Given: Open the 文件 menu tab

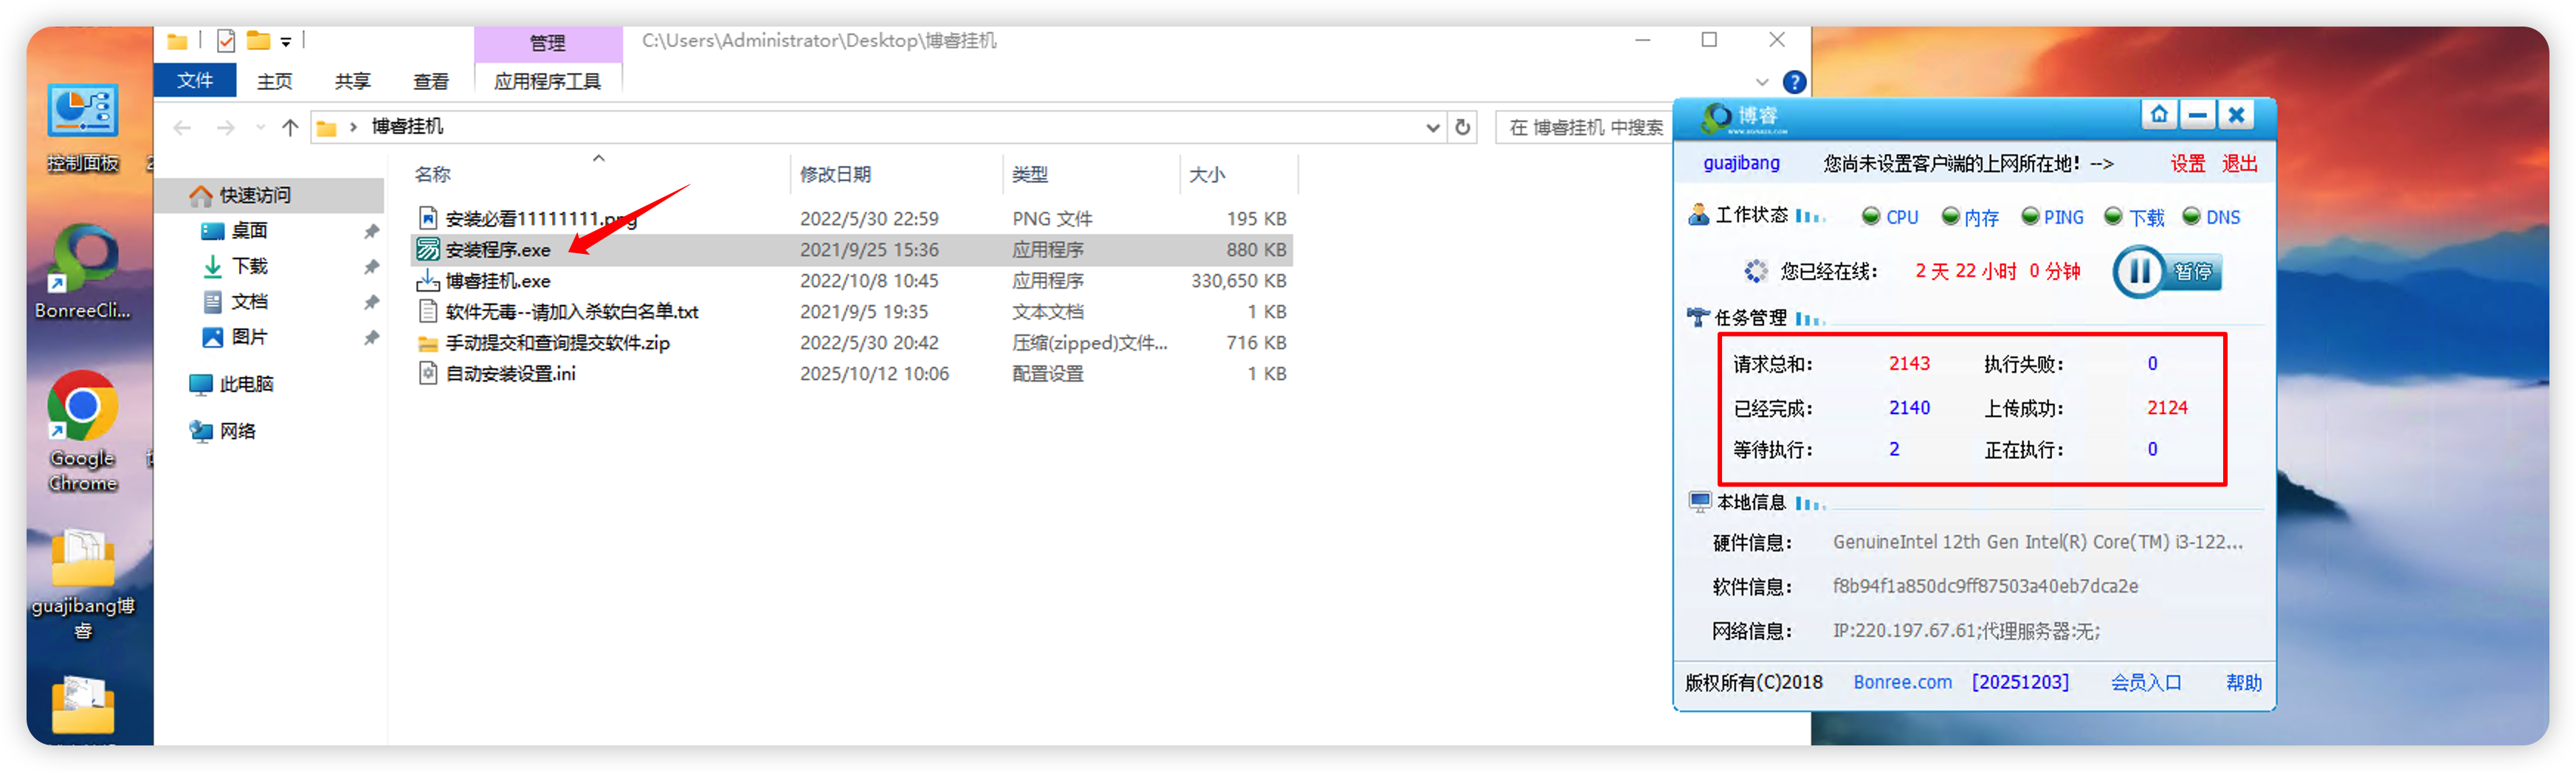Looking at the screenshot, I should click(x=195, y=81).
